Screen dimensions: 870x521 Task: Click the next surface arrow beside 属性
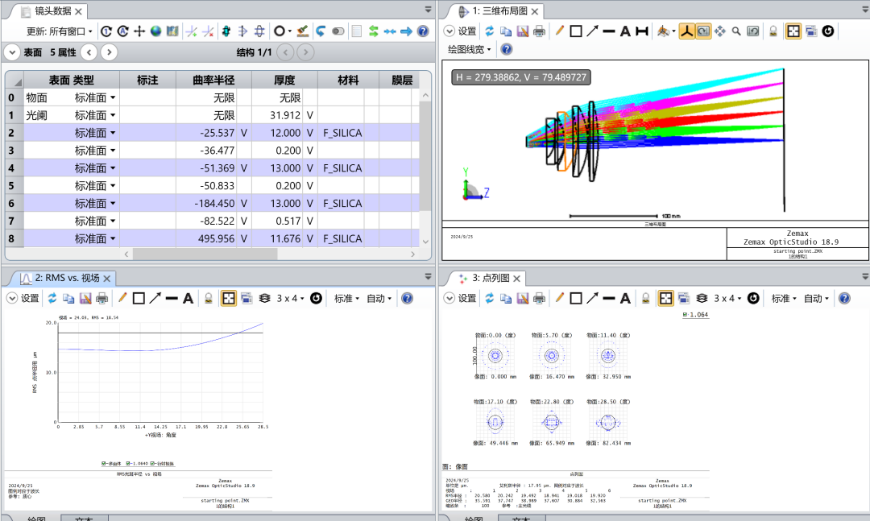(109, 52)
